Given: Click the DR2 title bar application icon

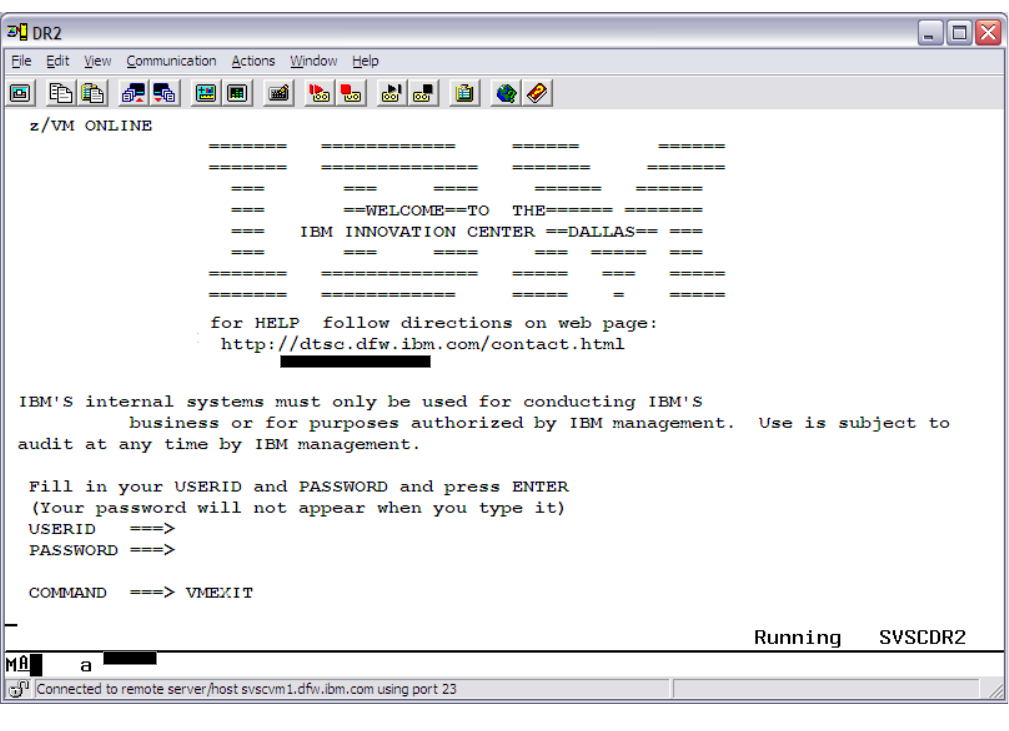Looking at the screenshot, I should pyautogui.click(x=17, y=32).
